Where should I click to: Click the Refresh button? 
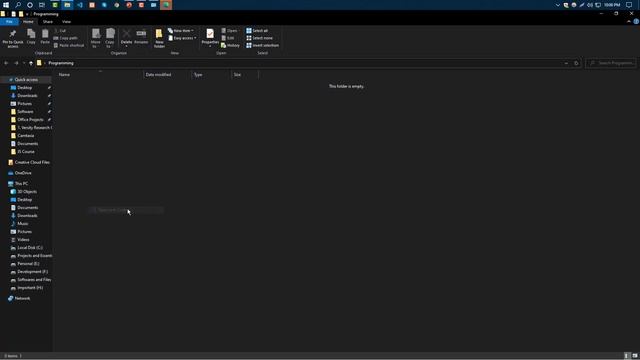tap(576, 63)
